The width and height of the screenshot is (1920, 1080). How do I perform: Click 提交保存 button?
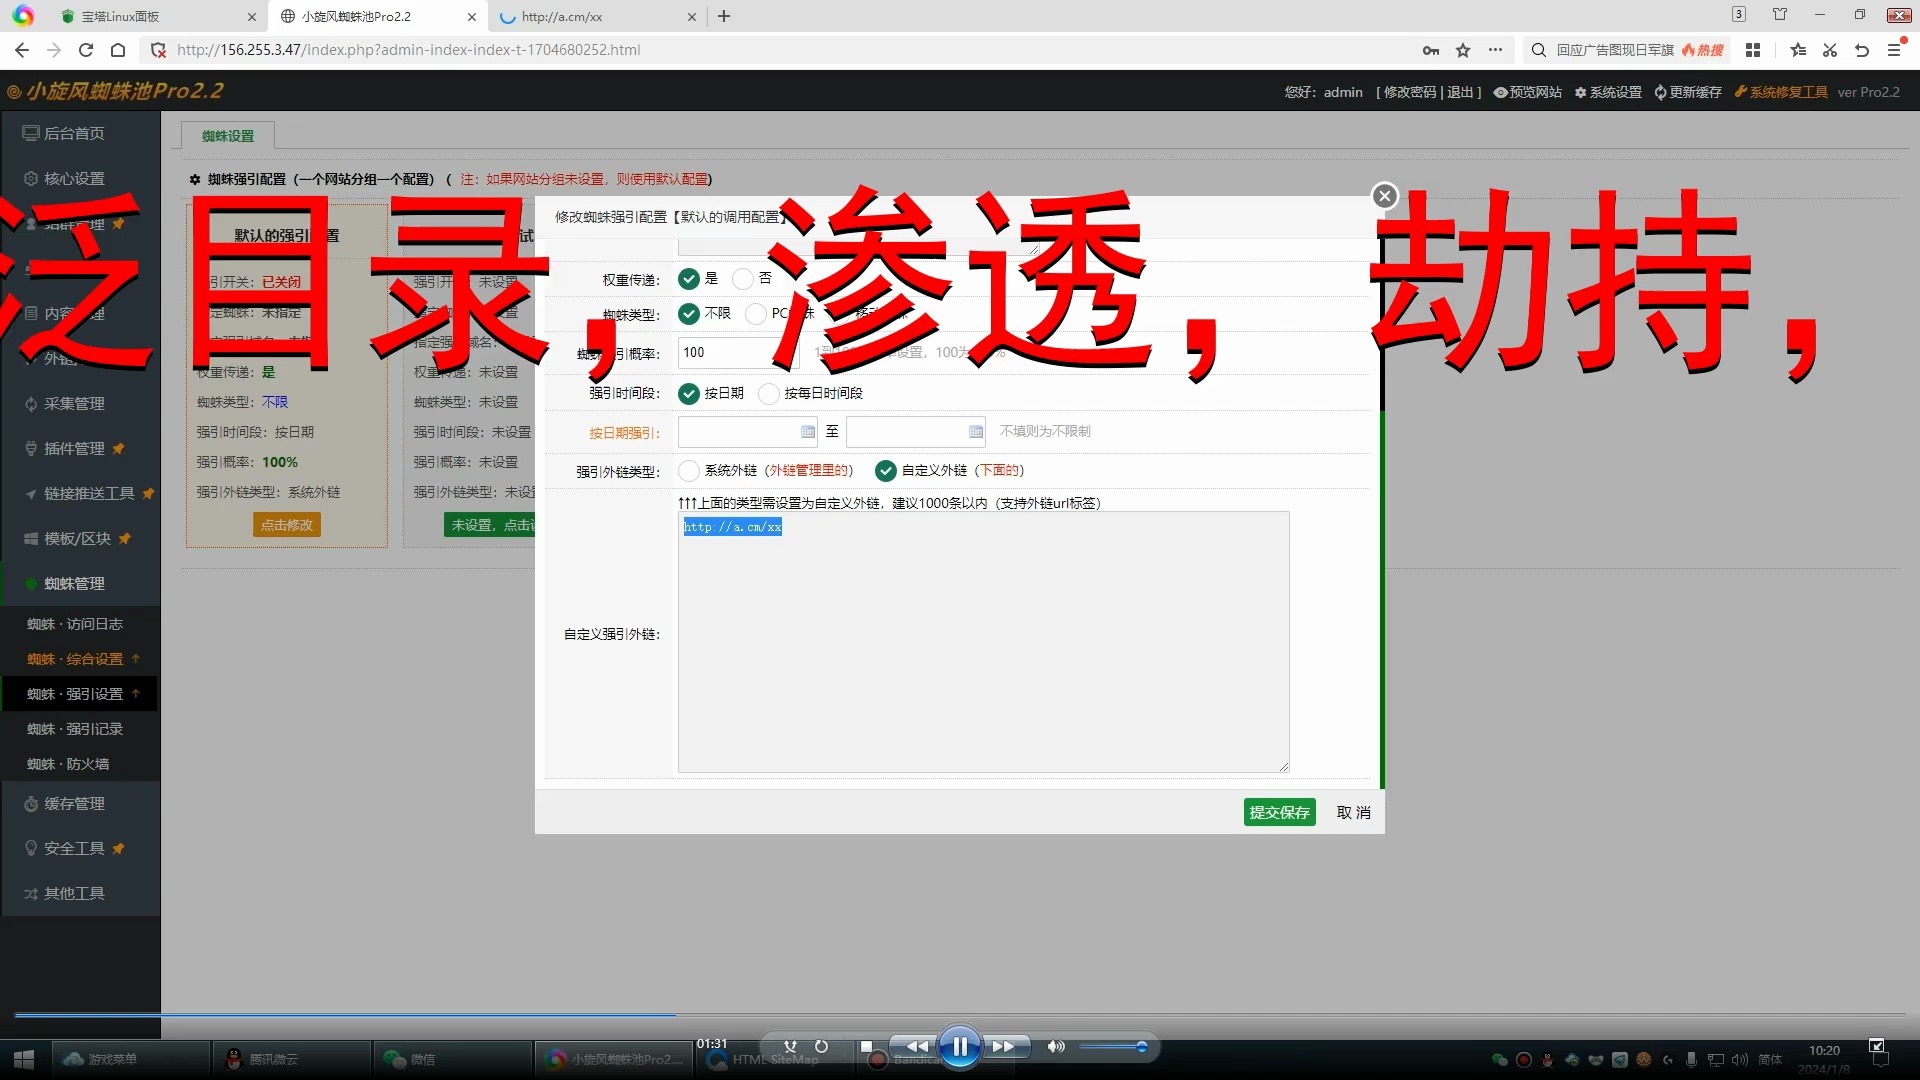(x=1279, y=812)
